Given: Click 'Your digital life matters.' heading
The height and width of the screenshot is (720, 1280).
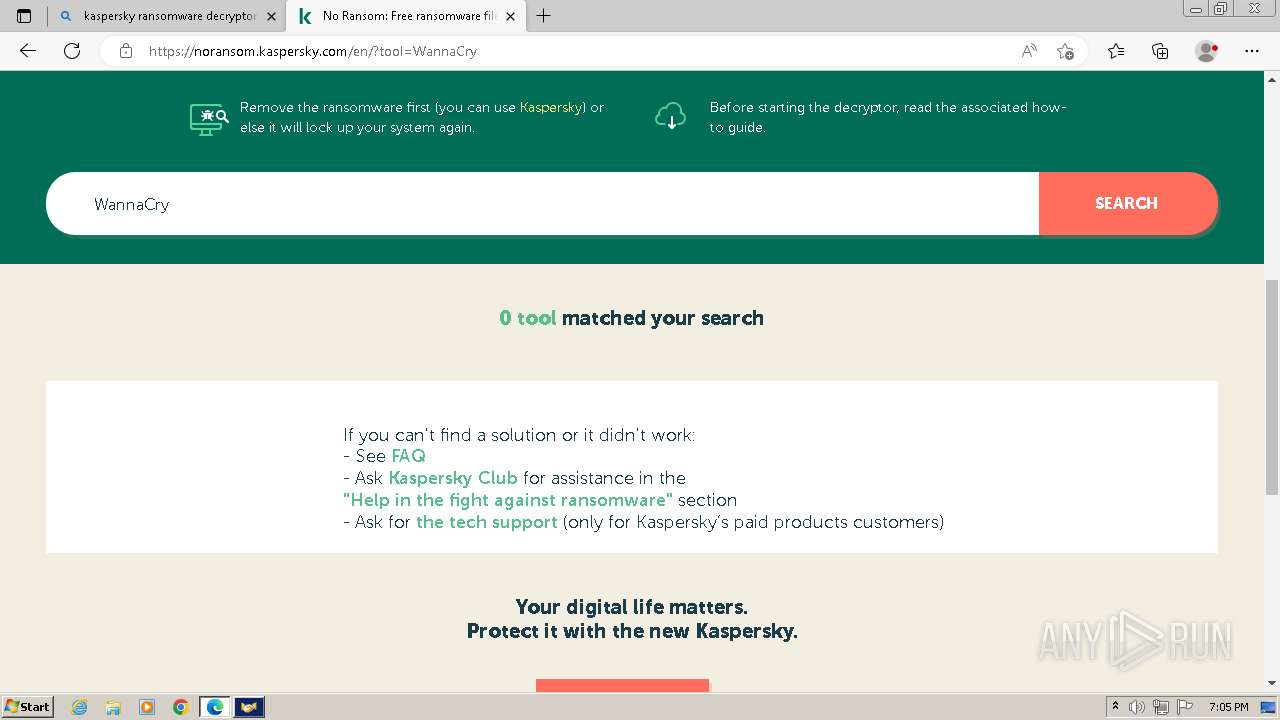Looking at the screenshot, I should point(631,607).
